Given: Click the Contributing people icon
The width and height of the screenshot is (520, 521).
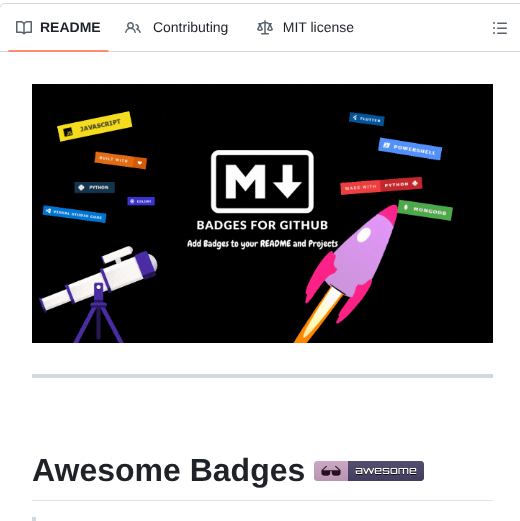Looking at the screenshot, I should point(133,28).
